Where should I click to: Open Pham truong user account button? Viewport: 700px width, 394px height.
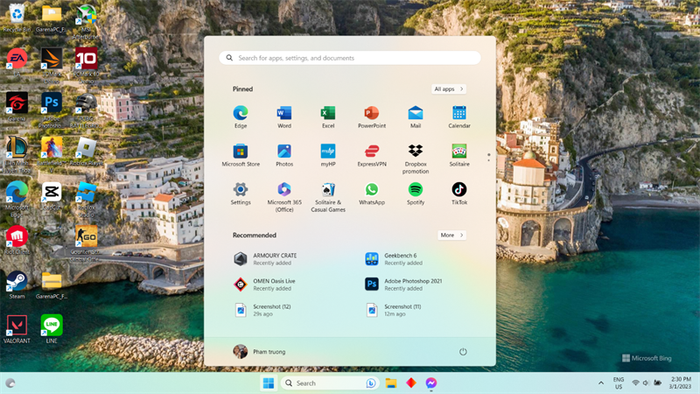point(259,352)
